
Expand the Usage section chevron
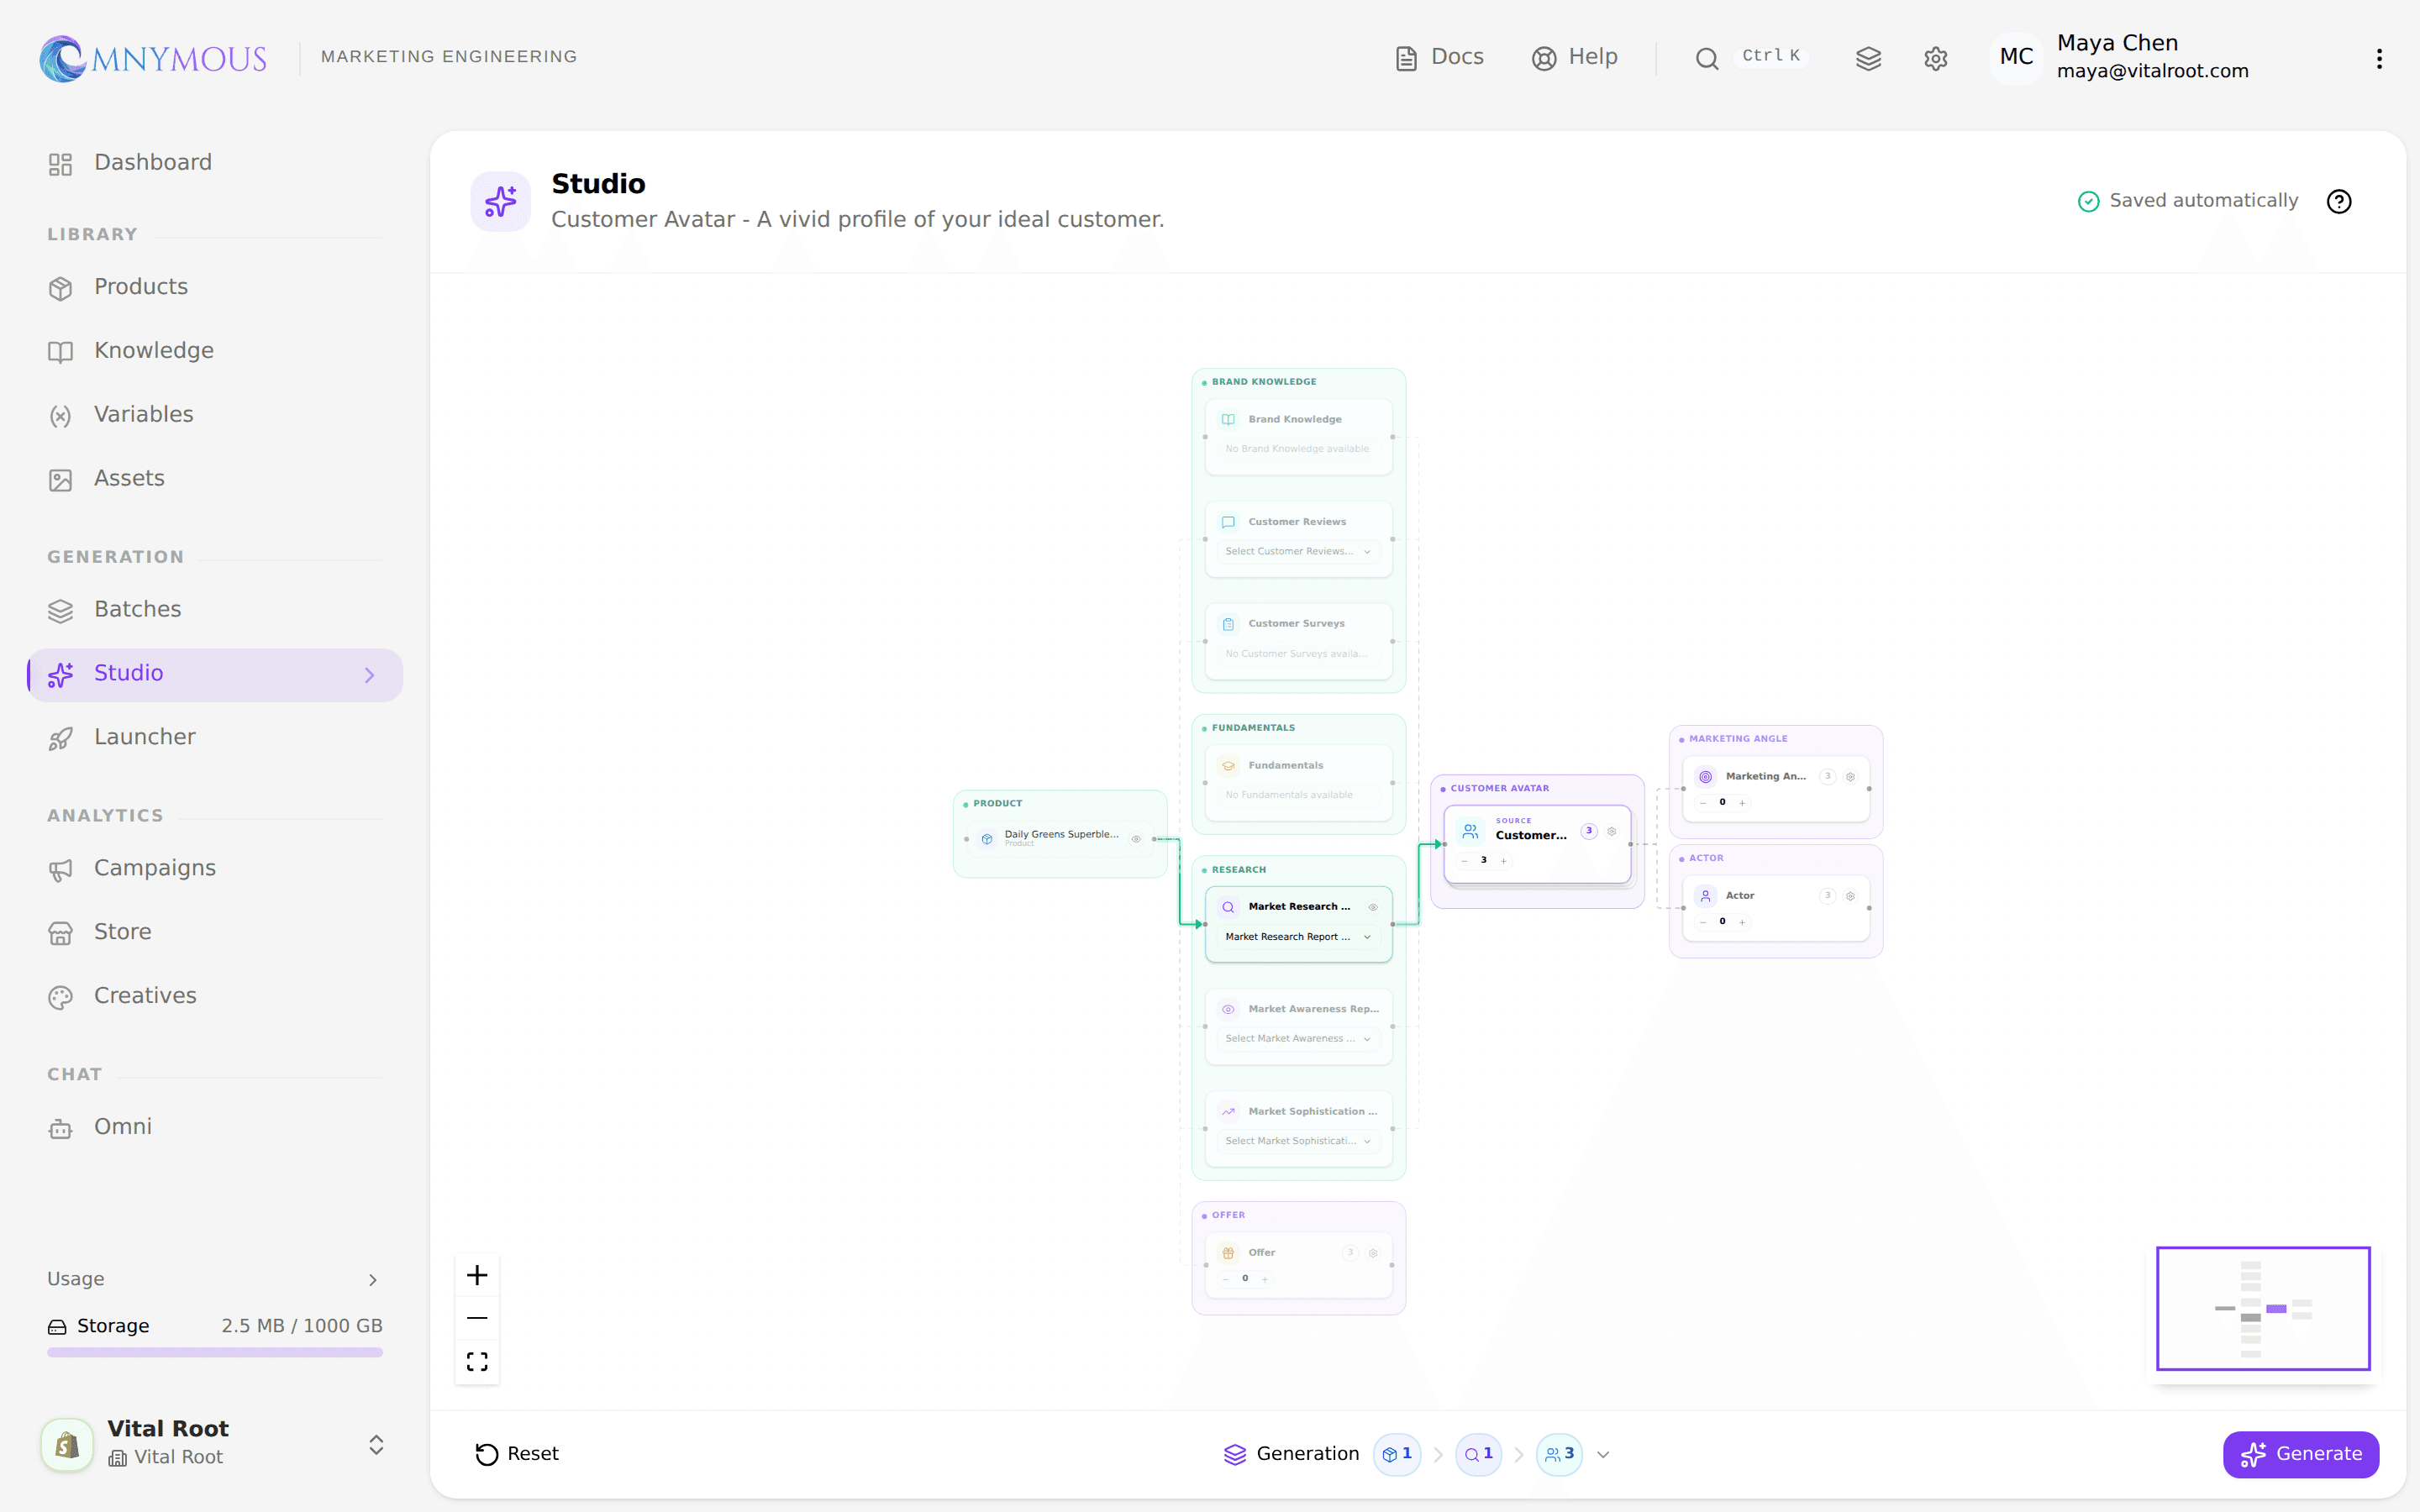(x=373, y=1280)
